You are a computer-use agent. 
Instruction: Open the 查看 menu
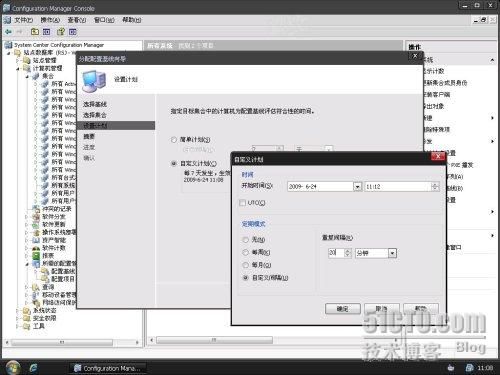click(77, 20)
